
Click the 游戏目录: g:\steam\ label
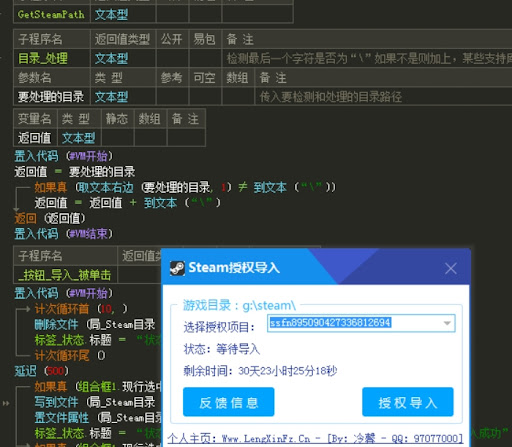(239, 305)
